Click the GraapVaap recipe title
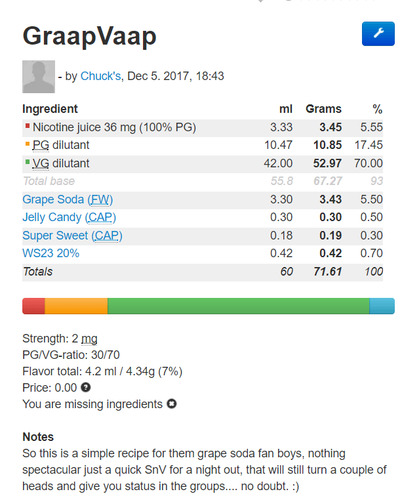The image size is (402, 498). 89,36
